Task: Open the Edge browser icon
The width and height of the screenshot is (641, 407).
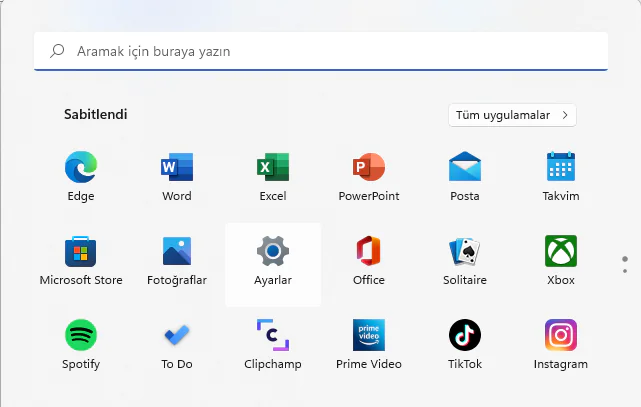Action: point(81,167)
